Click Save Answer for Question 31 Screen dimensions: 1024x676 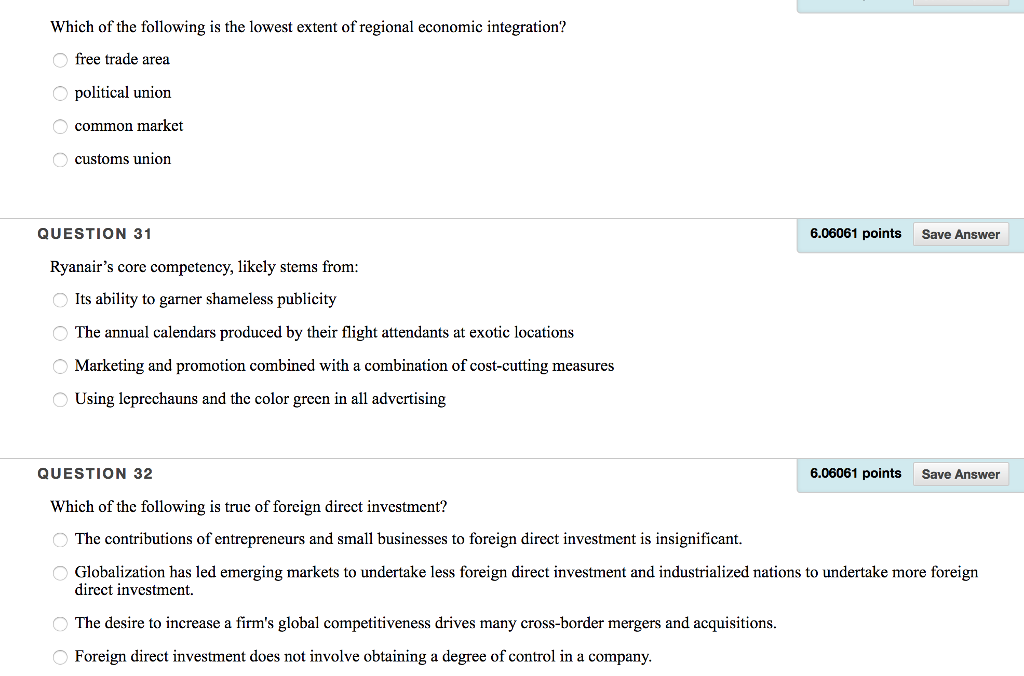(960, 234)
